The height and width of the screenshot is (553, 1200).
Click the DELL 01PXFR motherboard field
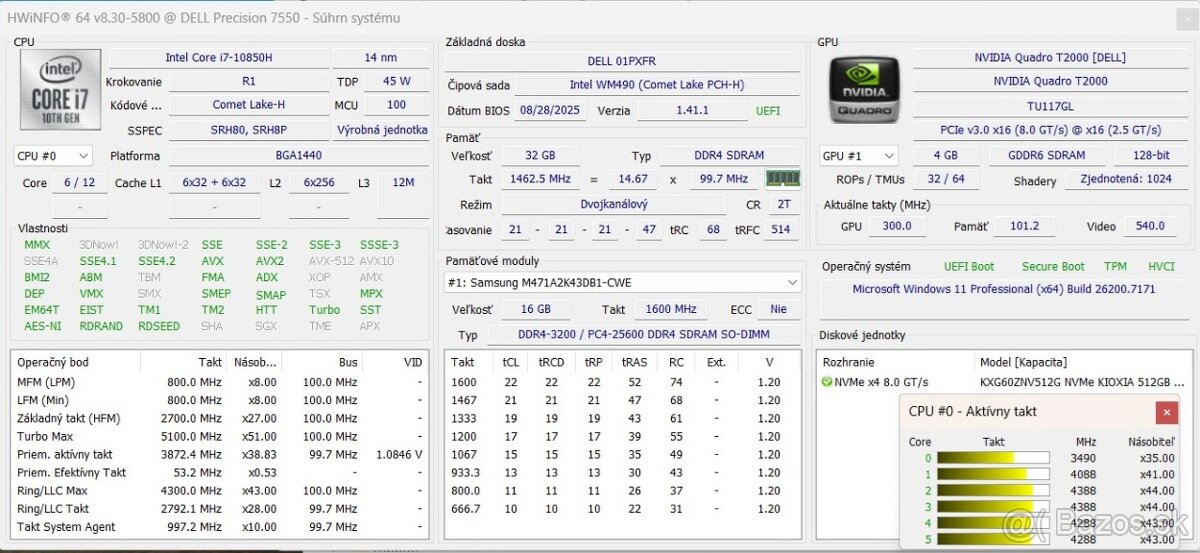[x=622, y=62]
